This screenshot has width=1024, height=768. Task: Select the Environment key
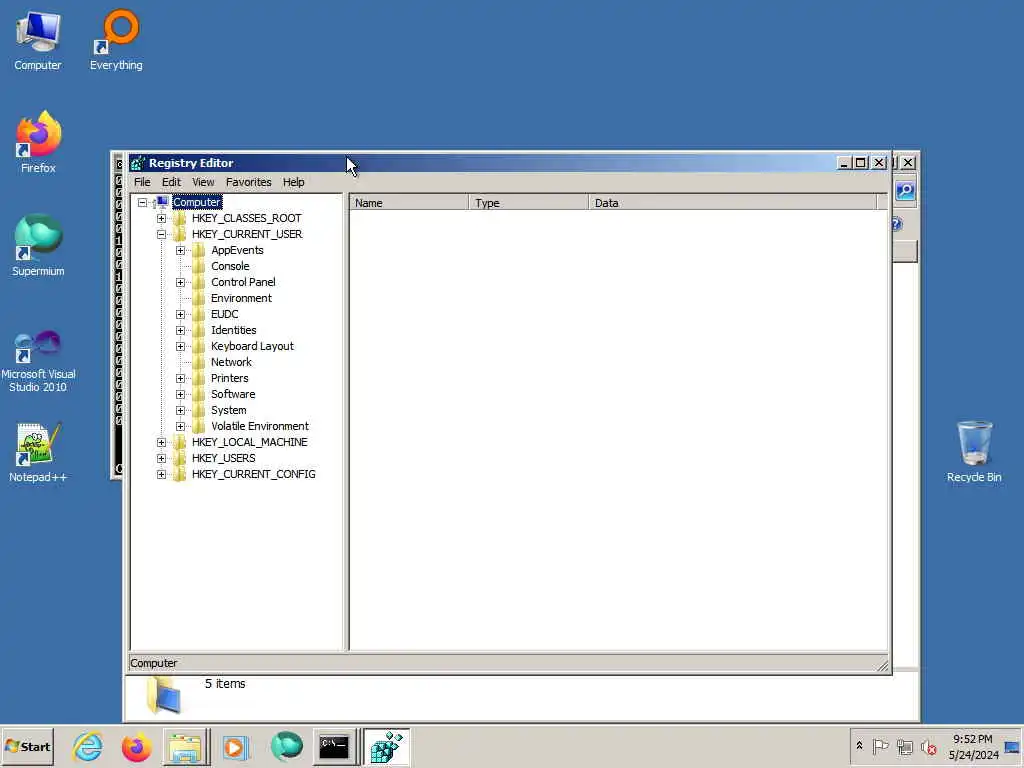tap(241, 298)
